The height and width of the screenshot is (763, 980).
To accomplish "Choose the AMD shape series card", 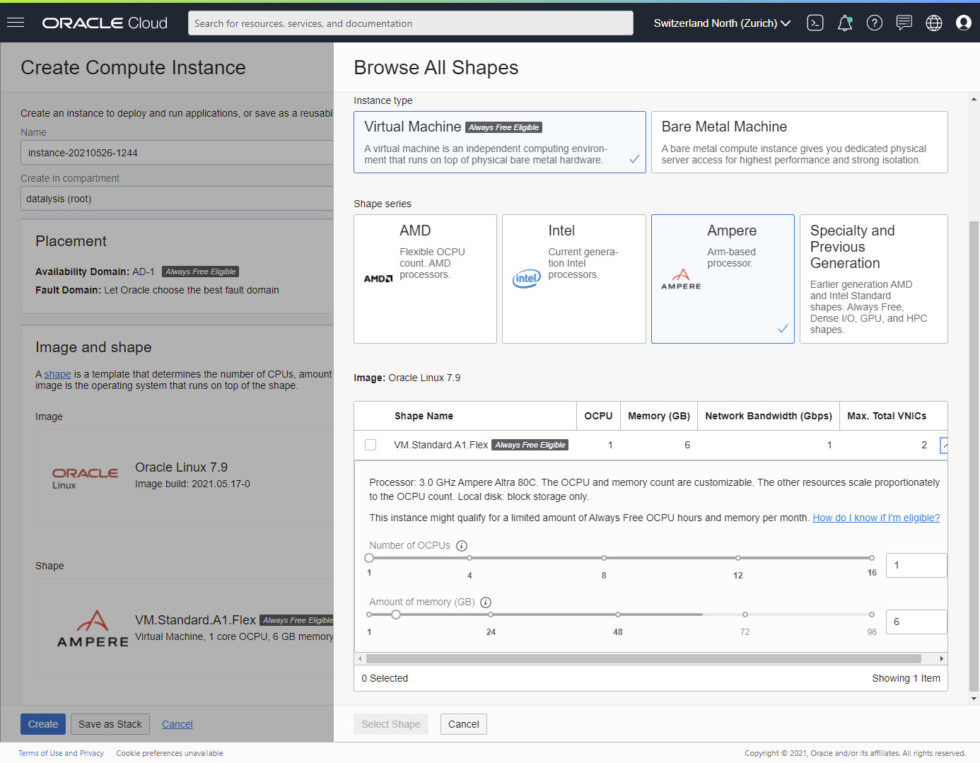I will pos(425,278).
